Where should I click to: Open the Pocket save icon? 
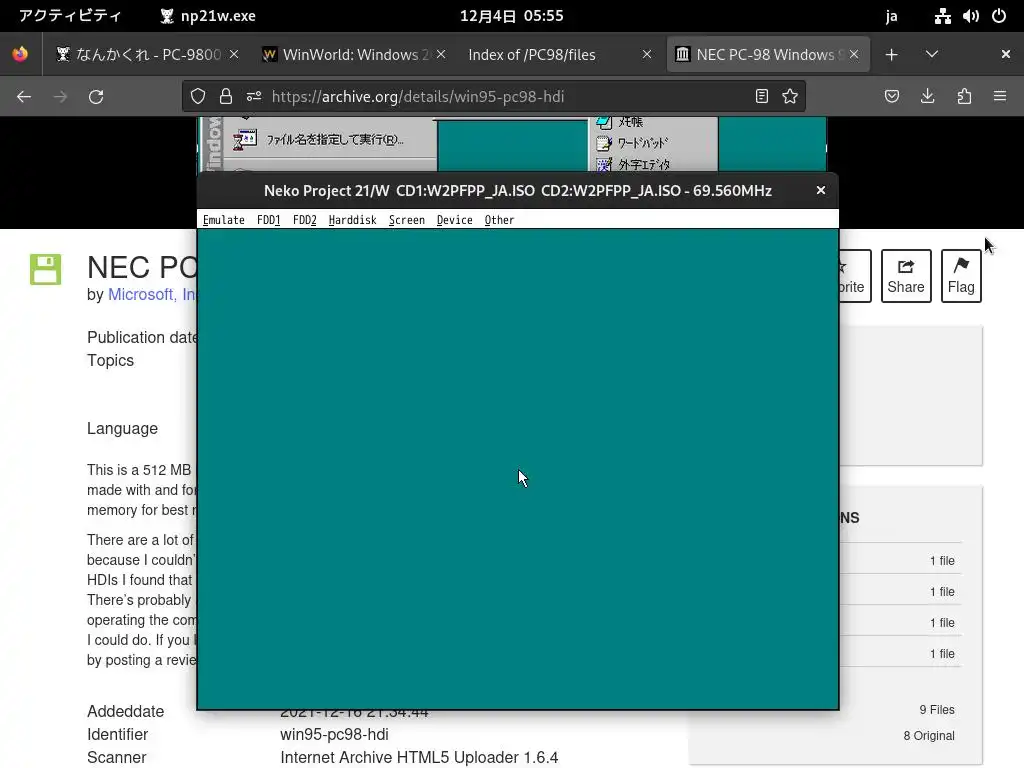pos(891,97)
